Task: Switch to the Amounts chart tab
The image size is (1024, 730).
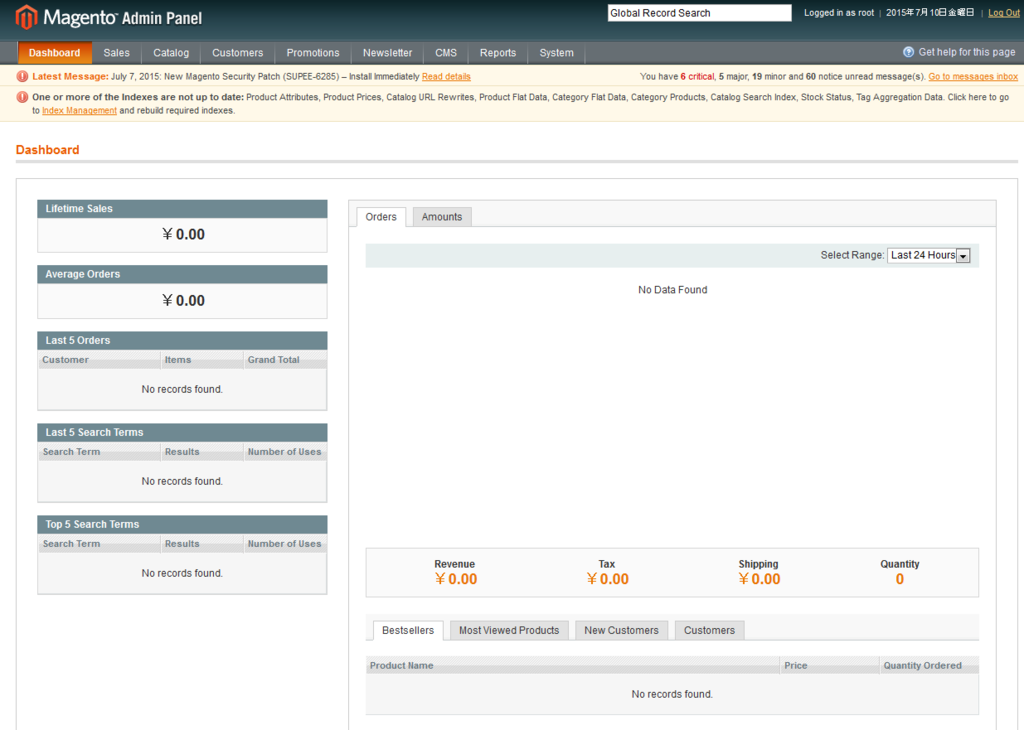Action: (441, 217)
